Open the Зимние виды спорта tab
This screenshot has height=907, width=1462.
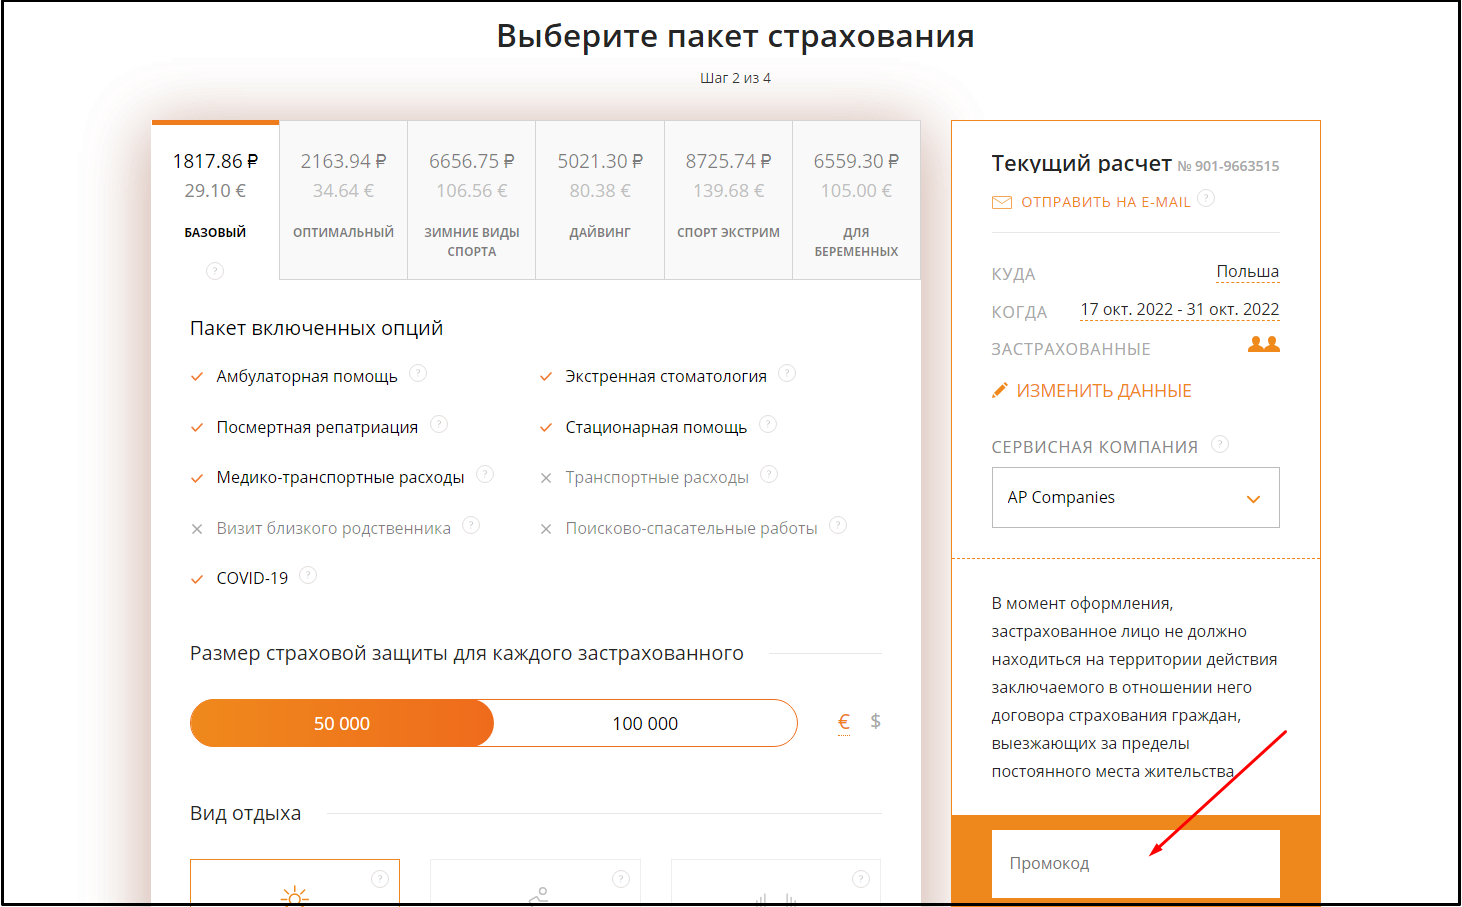click(472, 200)
